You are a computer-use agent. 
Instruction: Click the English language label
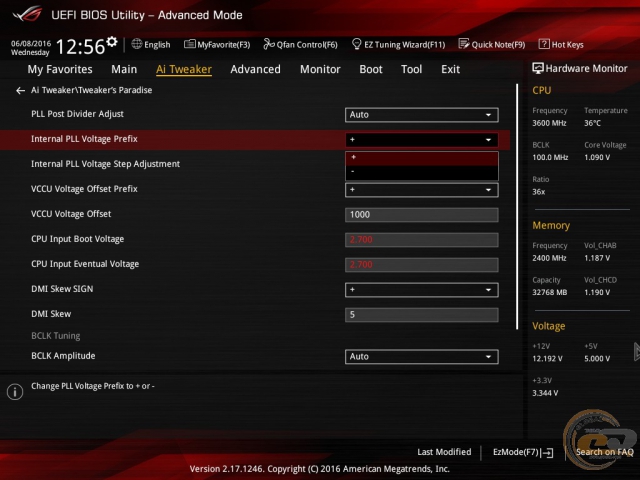coord(157,44)
